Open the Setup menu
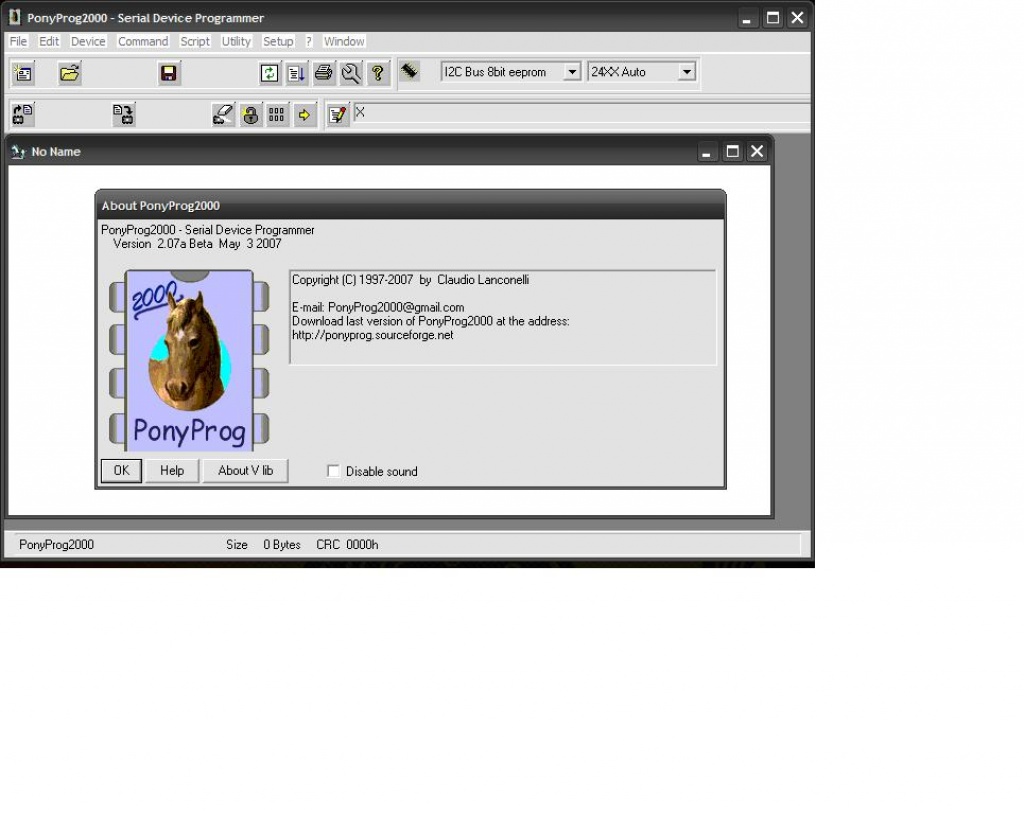 [x=278, y=41]
